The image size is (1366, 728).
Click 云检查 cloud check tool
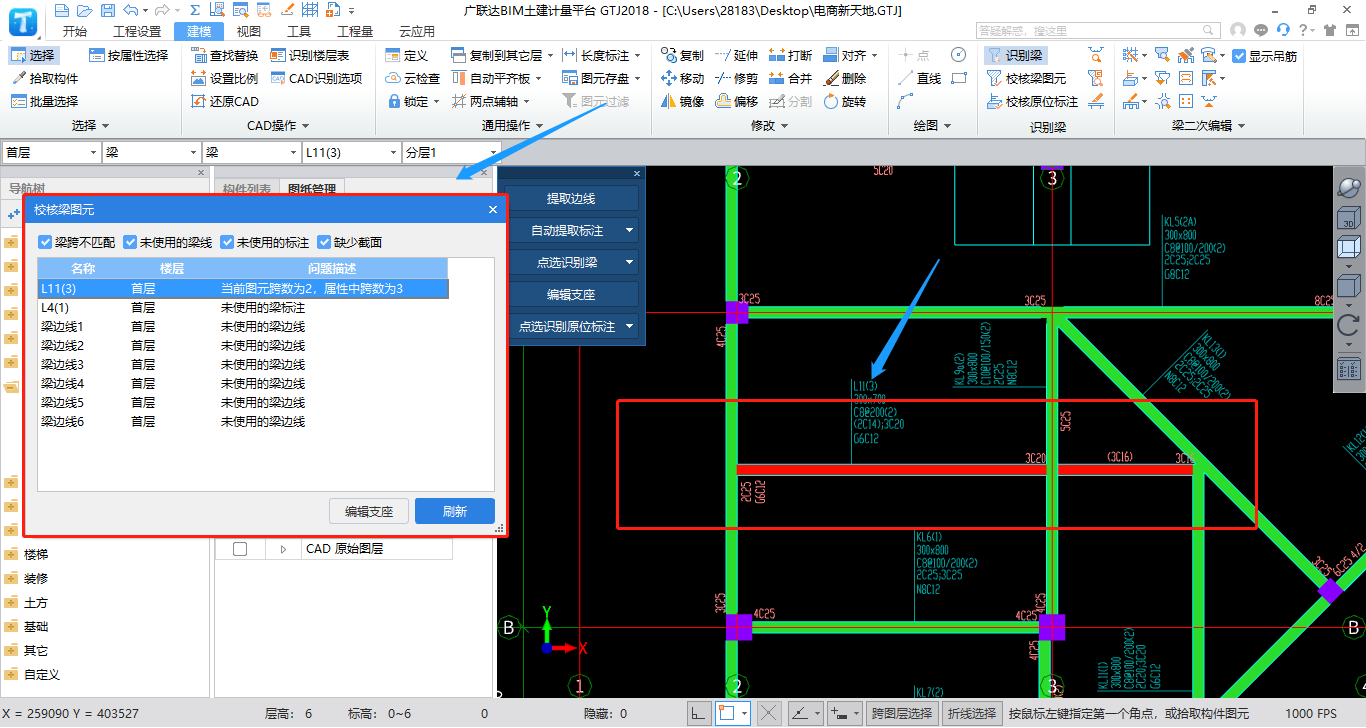click(412, 78)
